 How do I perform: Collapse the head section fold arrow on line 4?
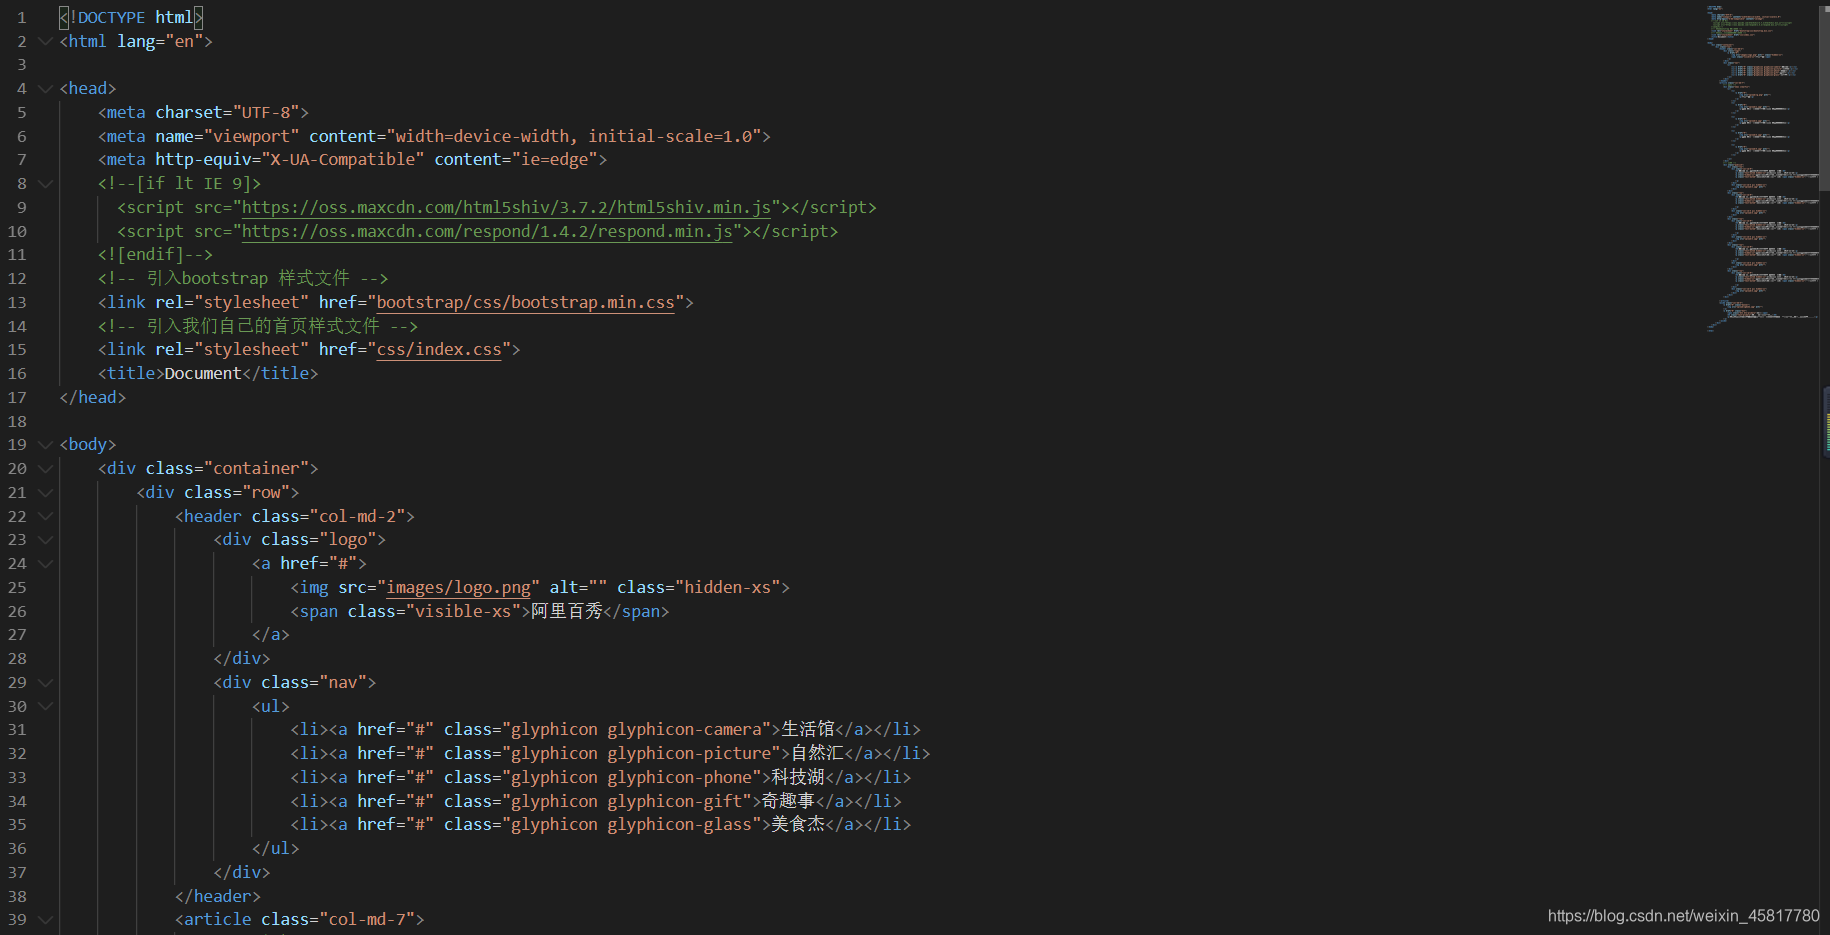pos(45,88)
